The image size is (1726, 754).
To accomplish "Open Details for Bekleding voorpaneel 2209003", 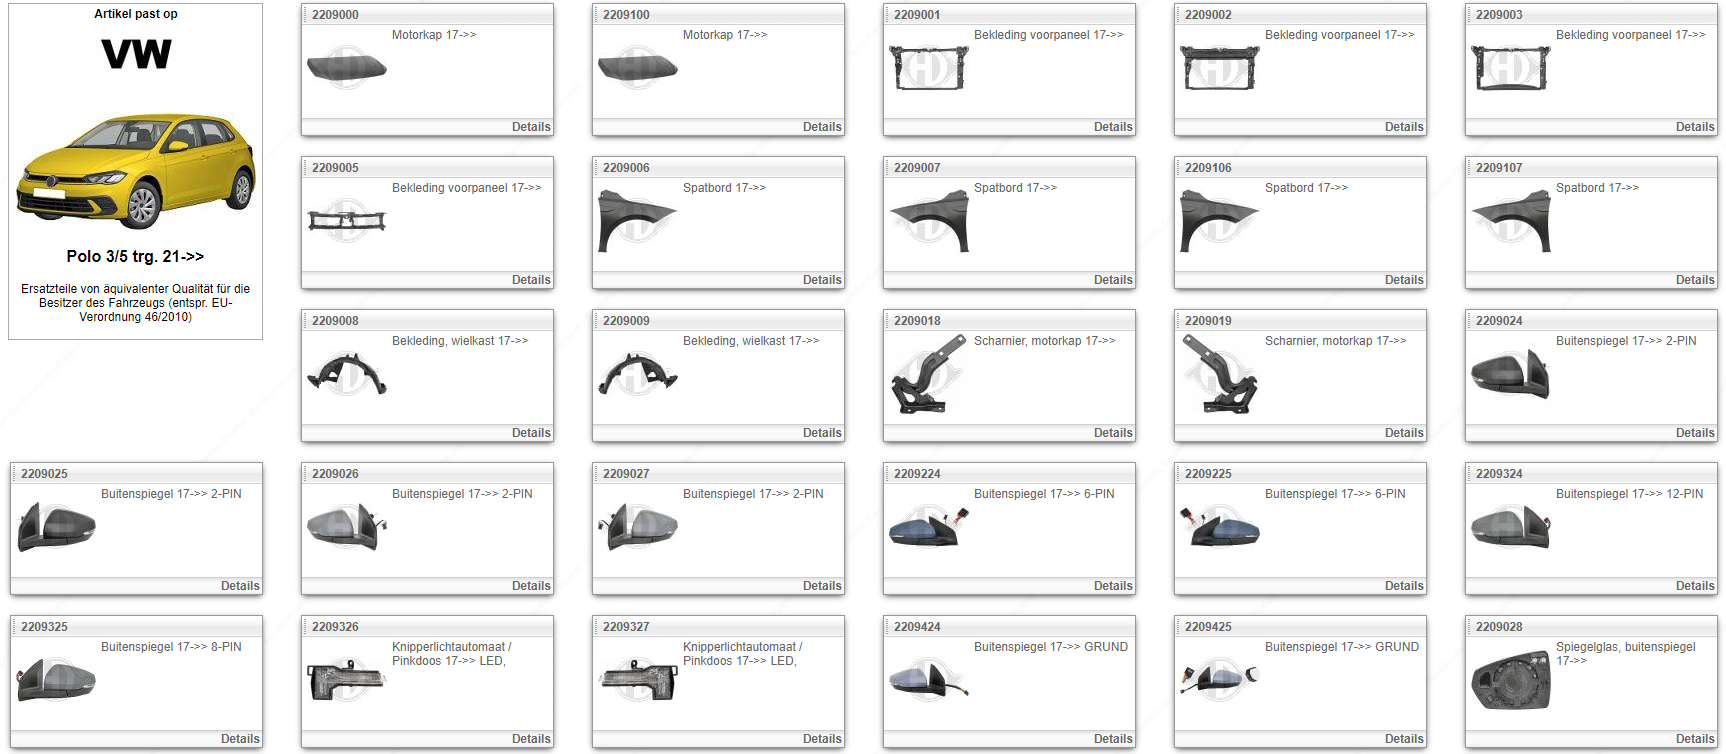I will tap(1694, 127).
